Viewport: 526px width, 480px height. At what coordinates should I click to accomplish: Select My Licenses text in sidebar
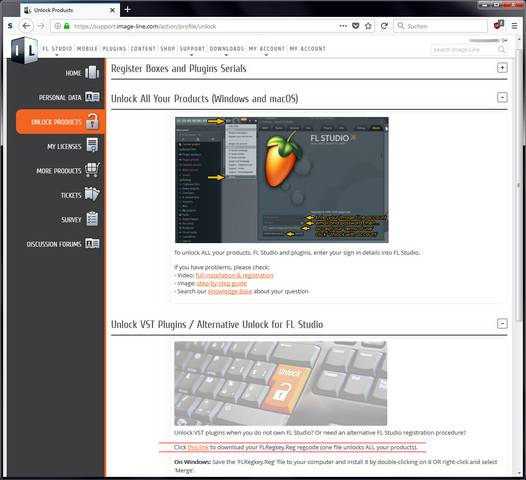pos(64,147)
